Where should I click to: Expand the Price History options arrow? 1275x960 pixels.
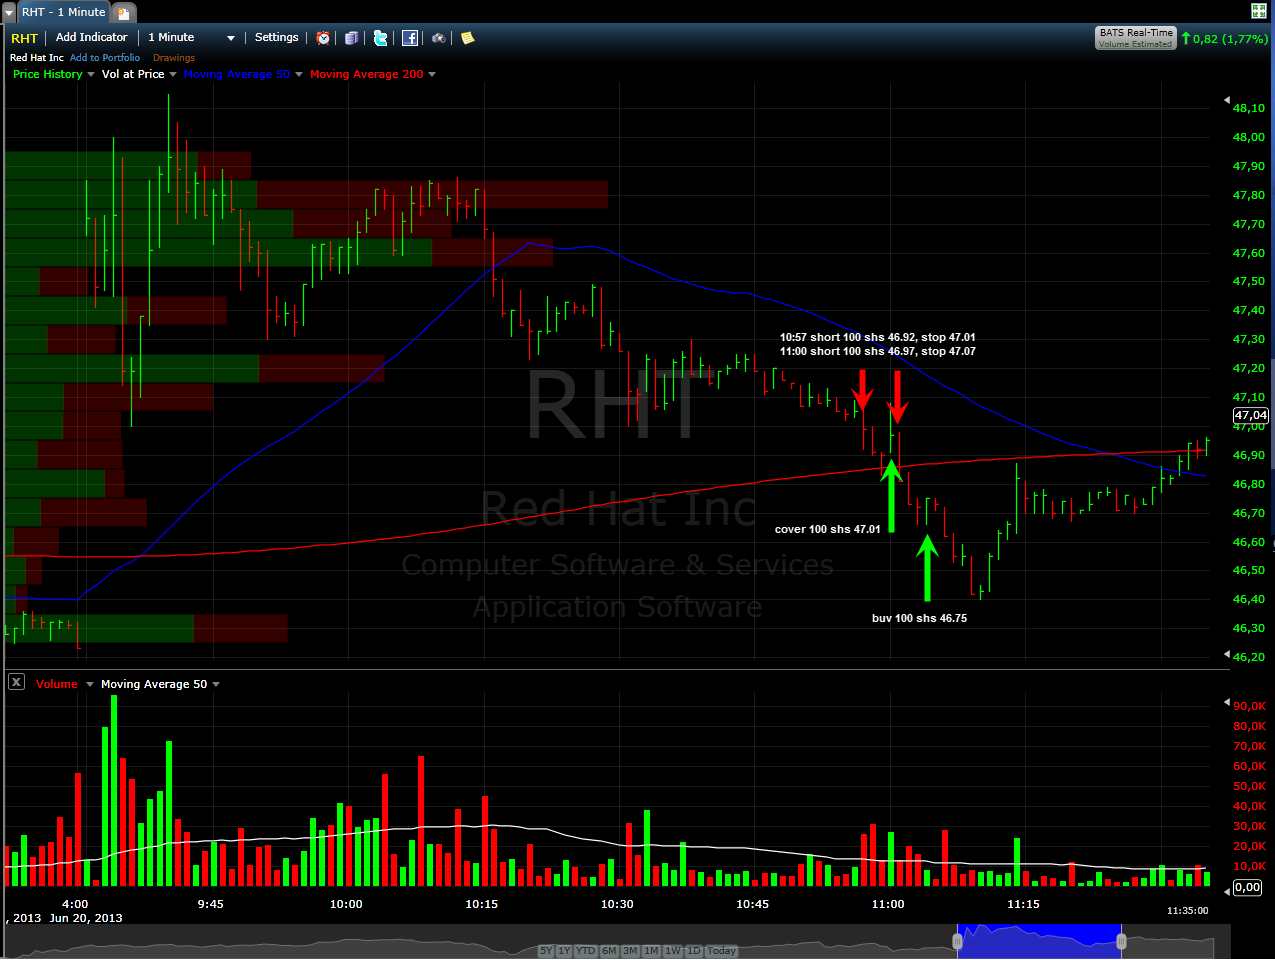(x=91, y=75)
